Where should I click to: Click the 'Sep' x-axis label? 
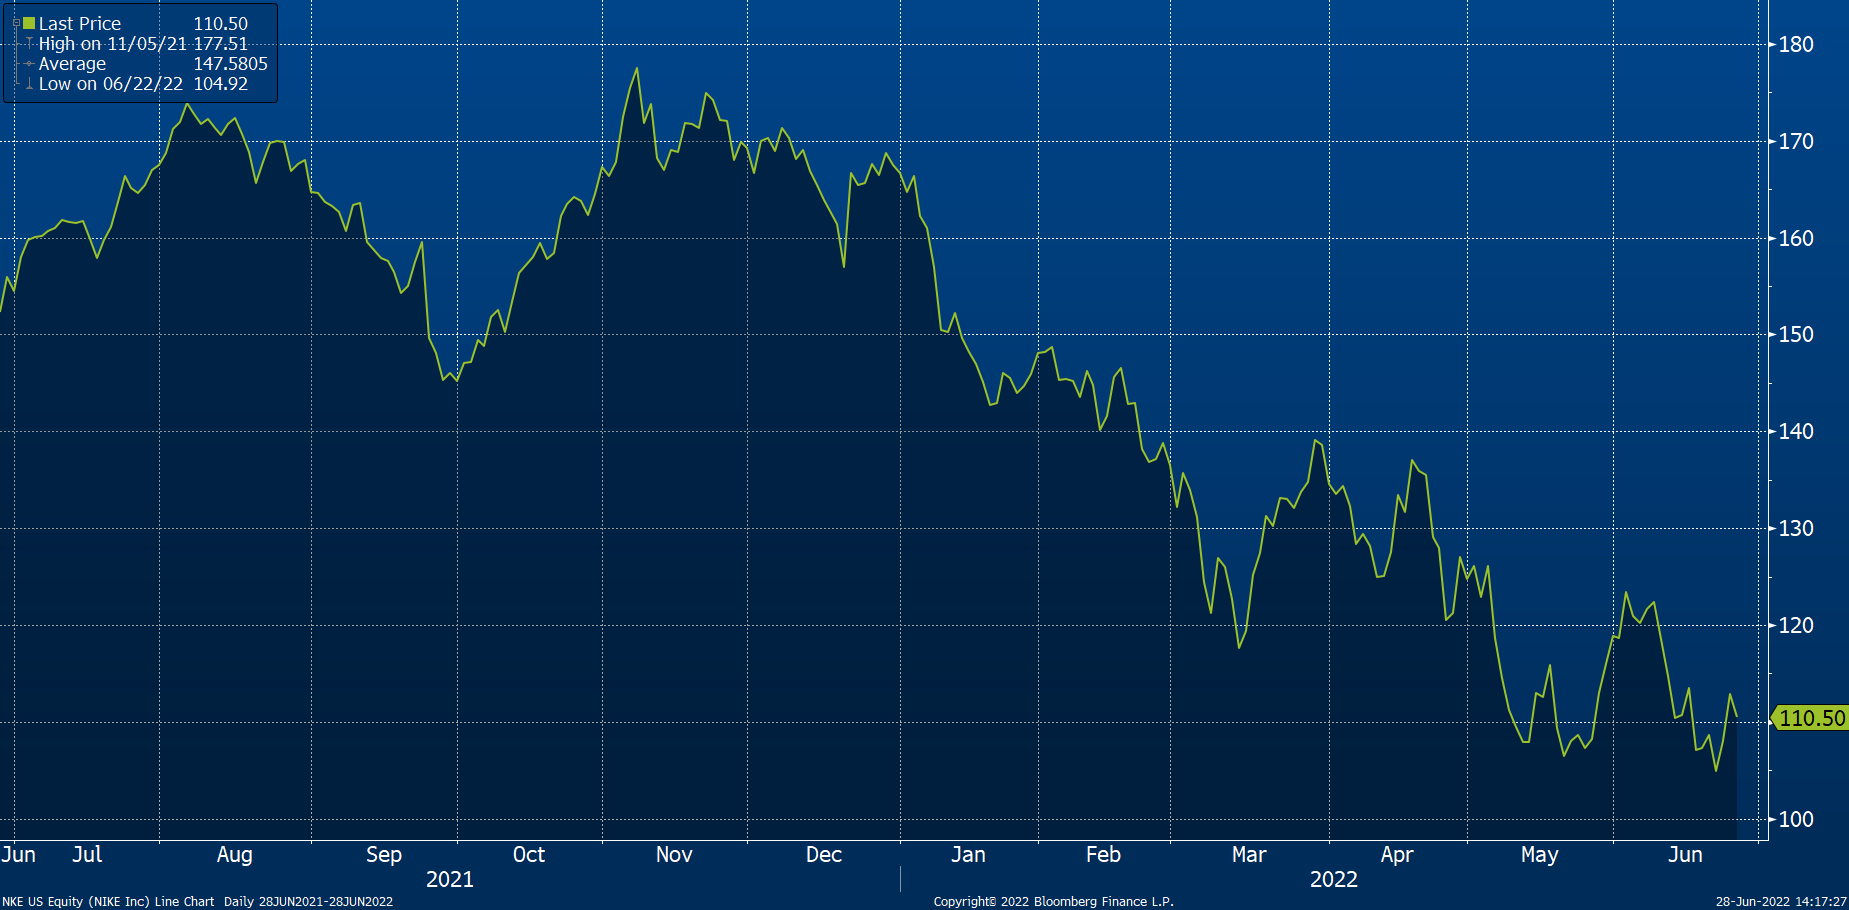click(384, 855)
